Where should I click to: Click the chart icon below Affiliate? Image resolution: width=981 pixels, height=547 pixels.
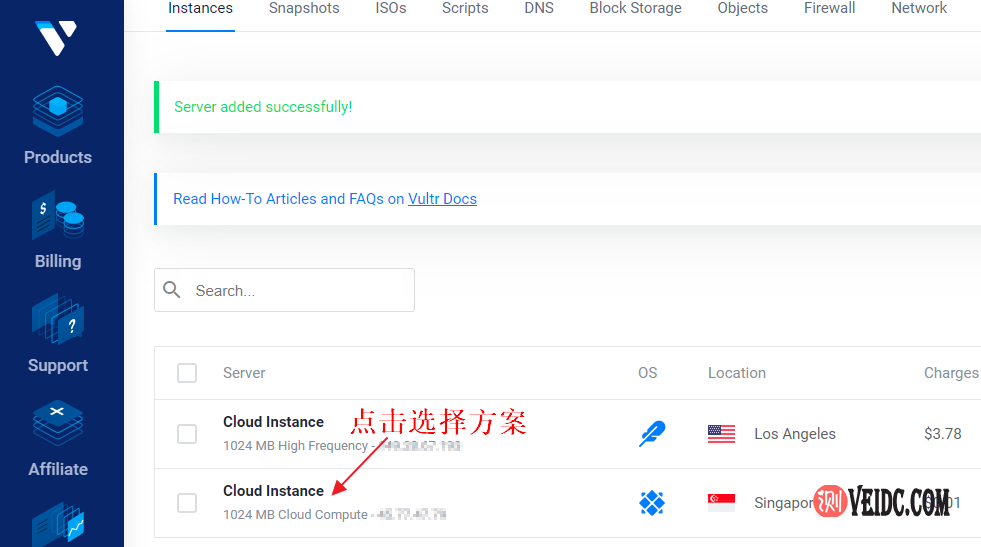click(x=58, y=524)
